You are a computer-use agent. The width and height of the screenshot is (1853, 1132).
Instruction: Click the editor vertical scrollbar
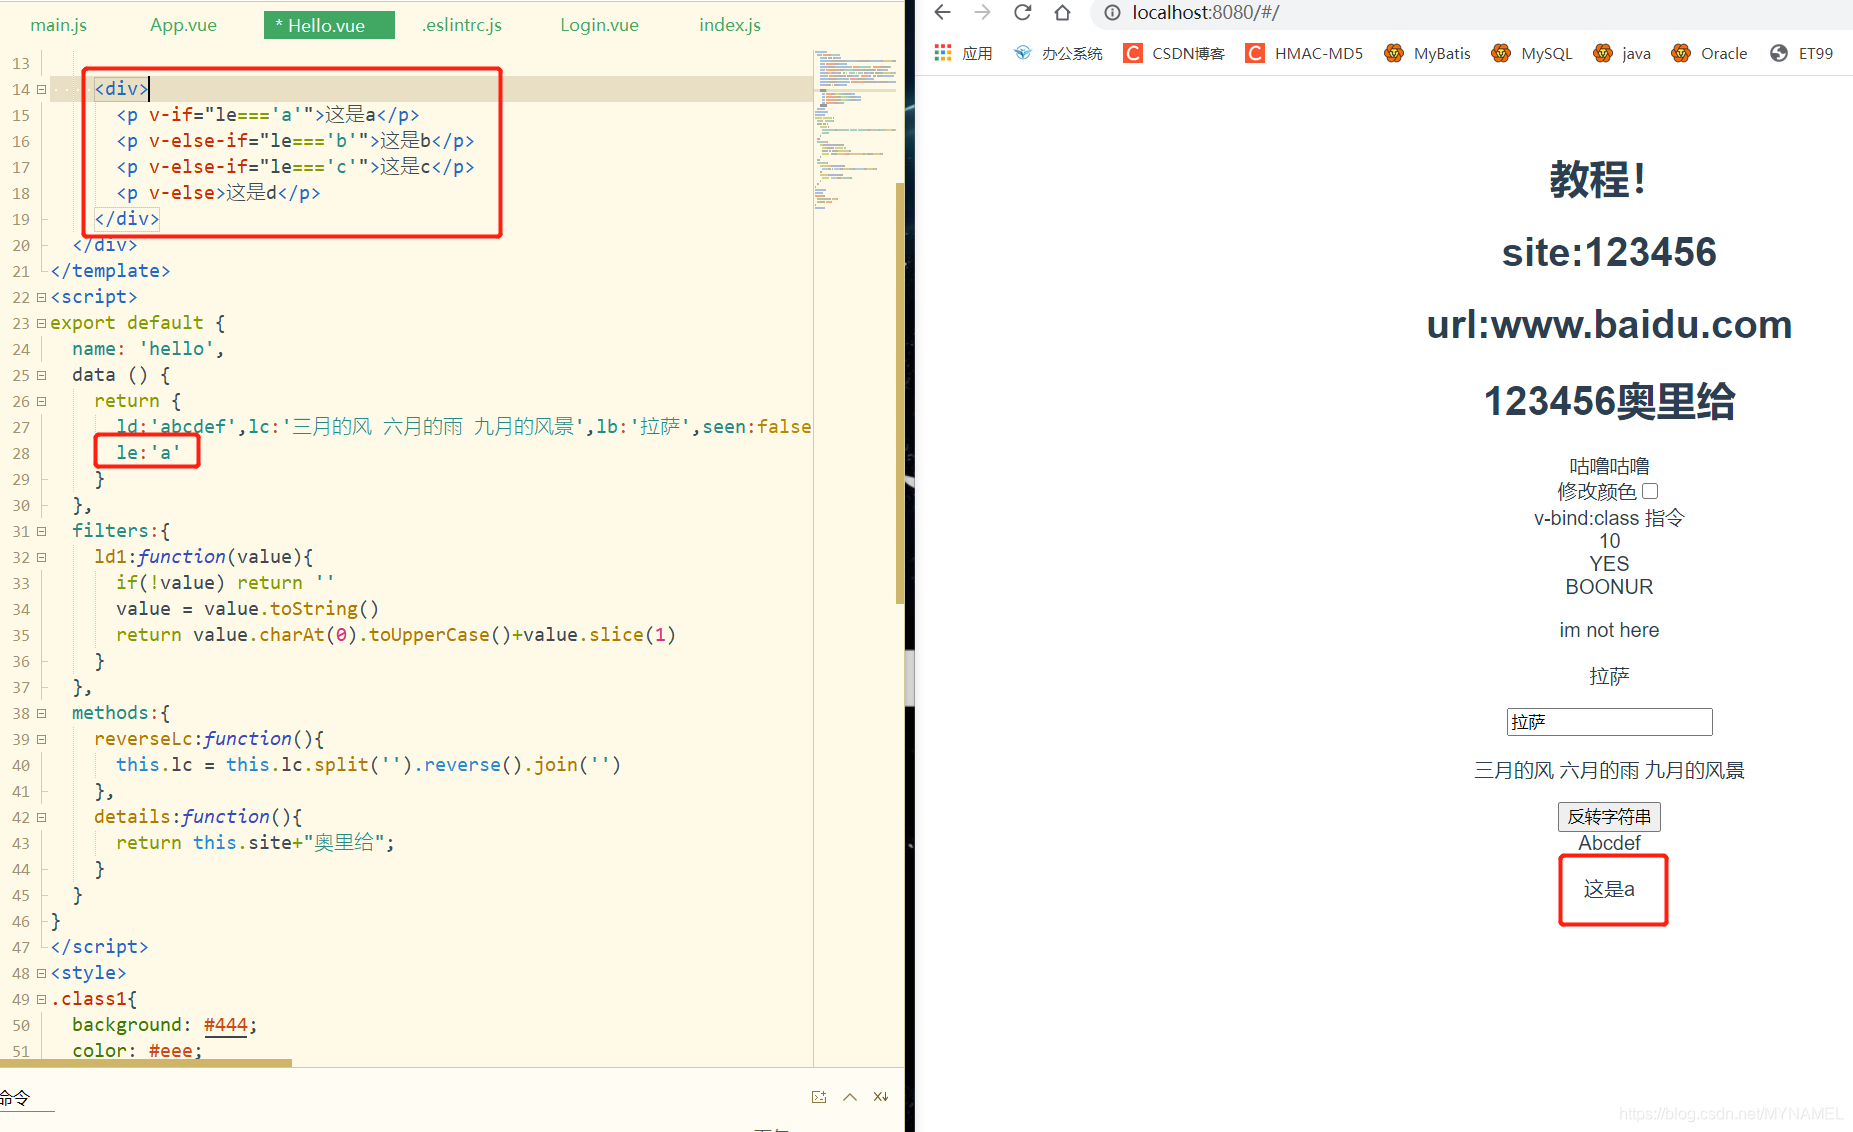[900, 393]
